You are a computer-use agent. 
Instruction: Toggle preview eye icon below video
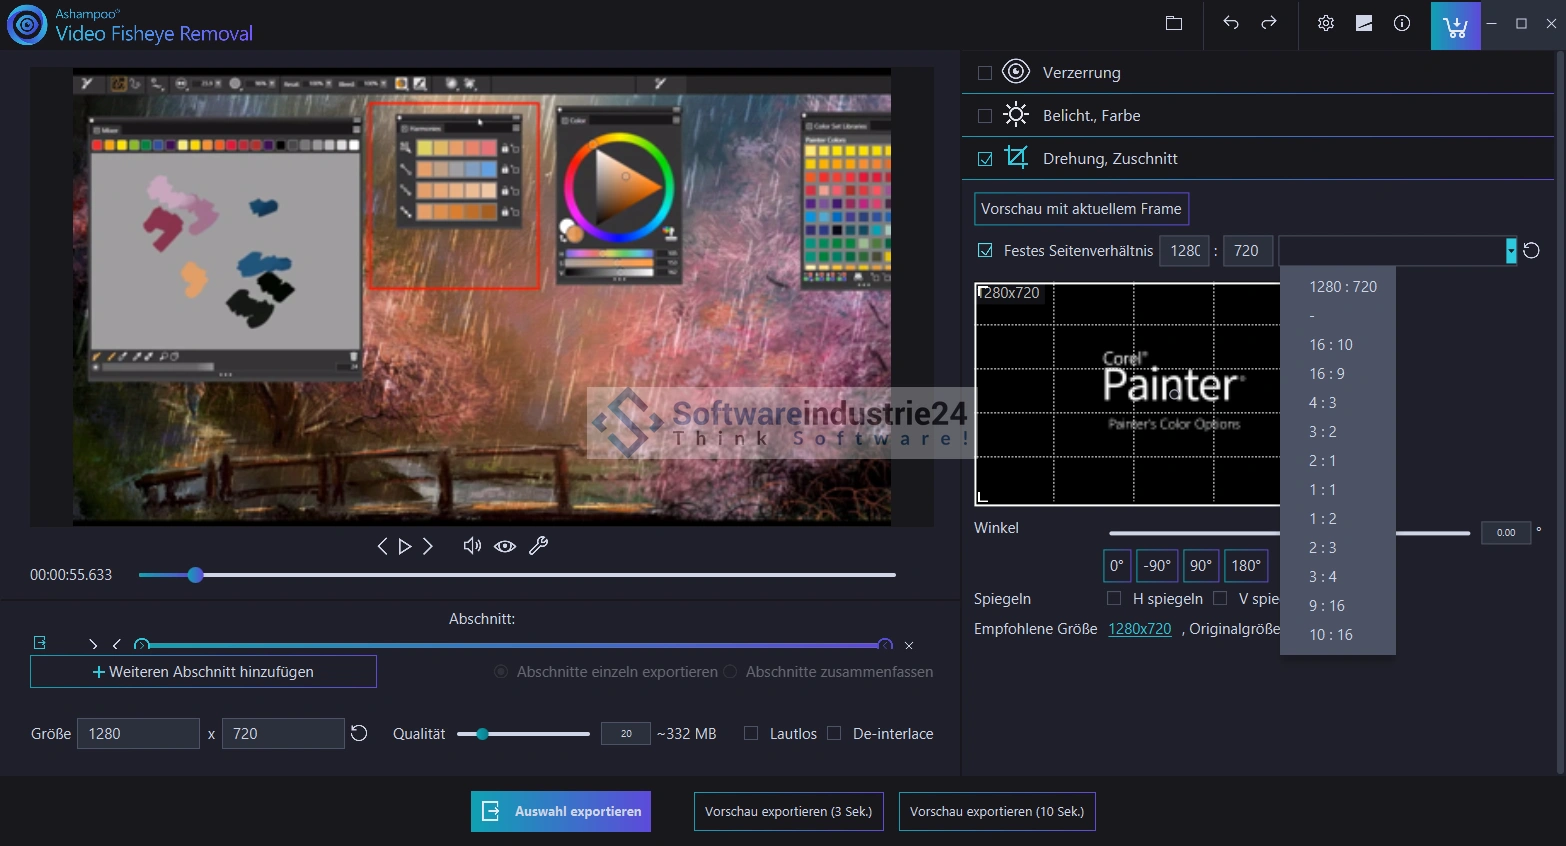click(x=505, y=546)
